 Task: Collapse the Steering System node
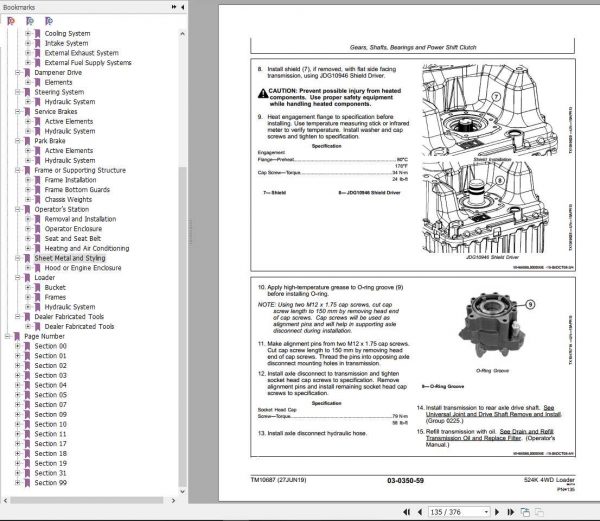(18, 92)
